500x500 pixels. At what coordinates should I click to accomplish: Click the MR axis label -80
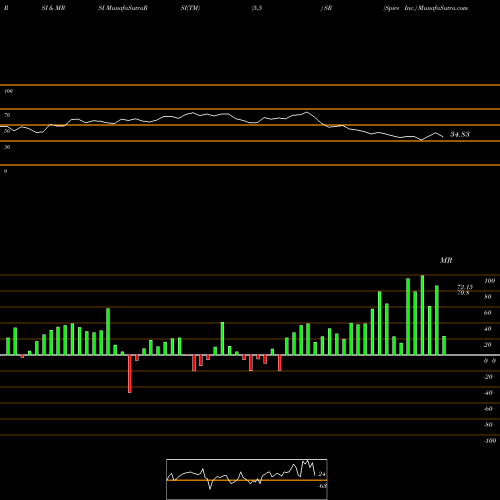click(x=488, y=425)
